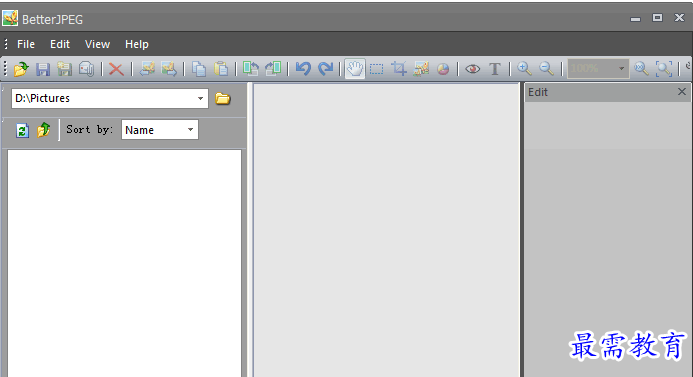
Task: Open the Help menu
Action: coord(137,44)
